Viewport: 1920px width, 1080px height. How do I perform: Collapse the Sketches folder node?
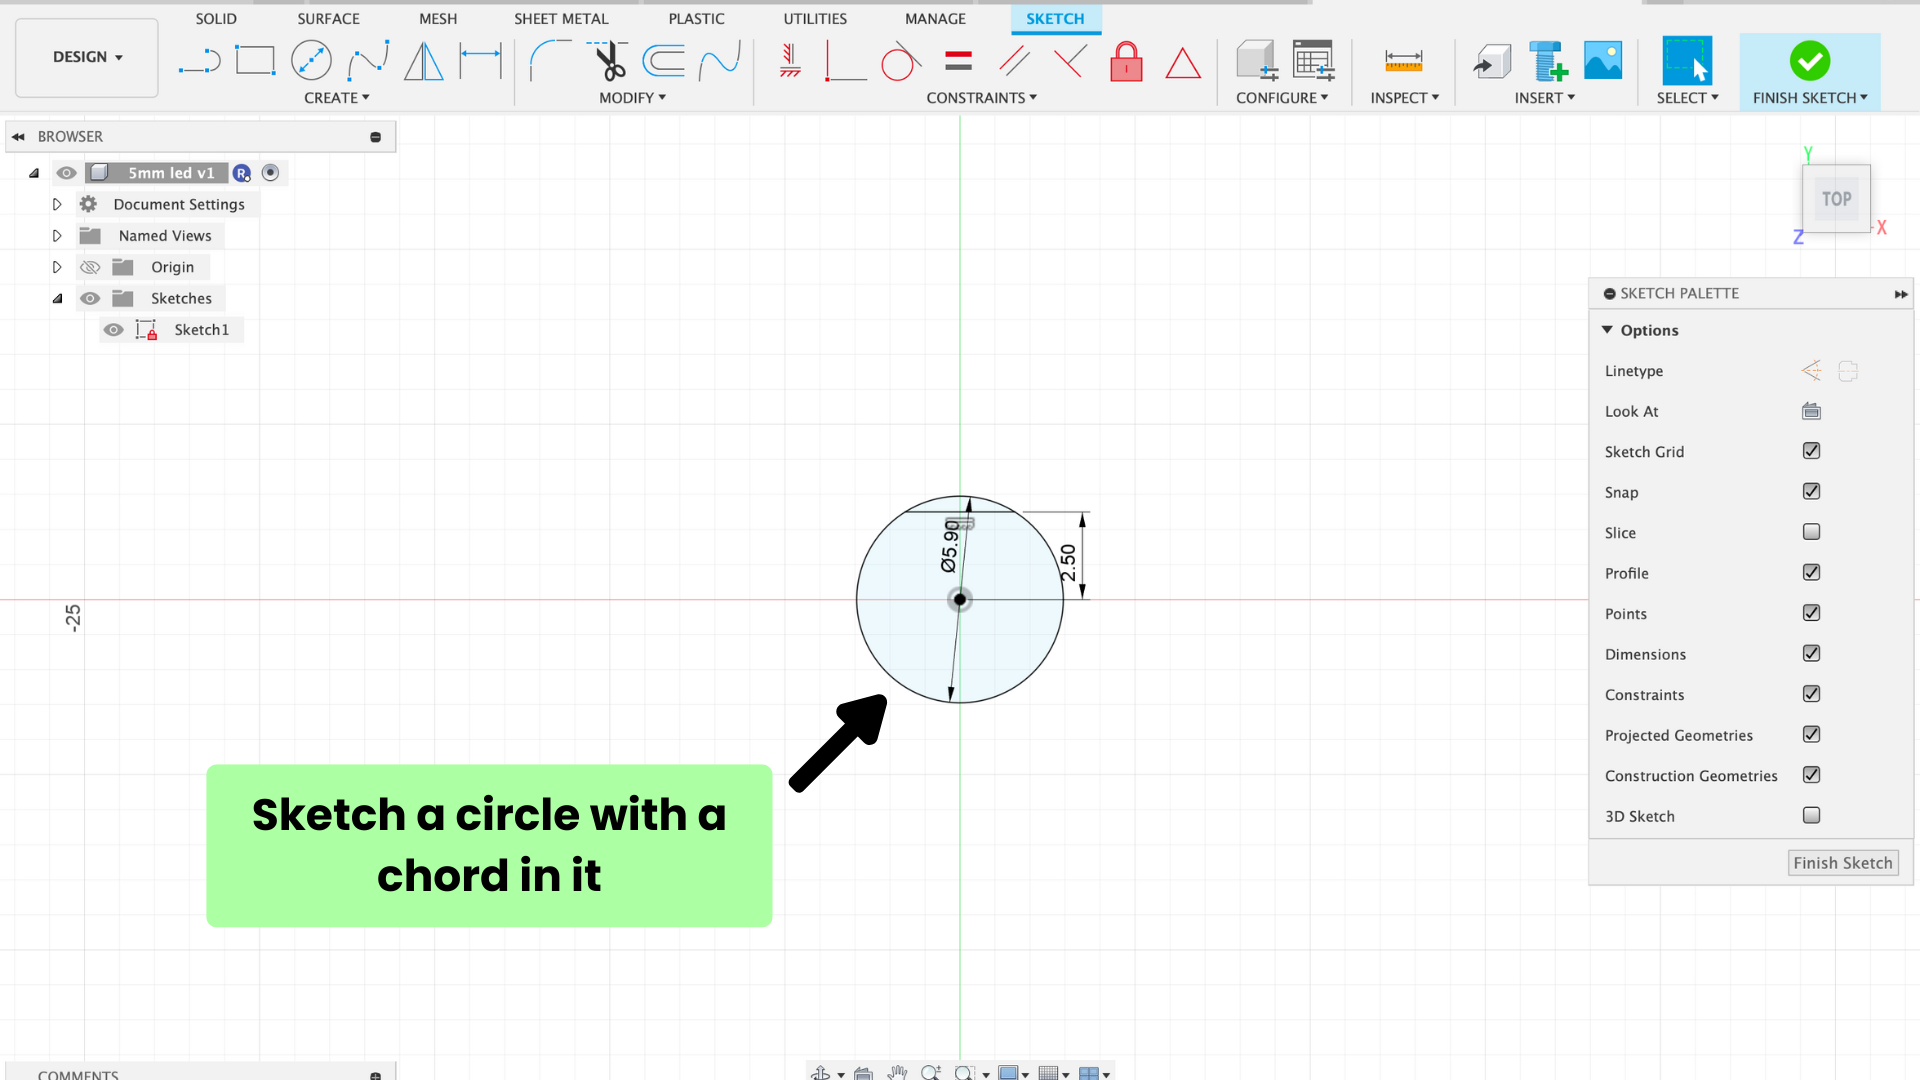57,298
